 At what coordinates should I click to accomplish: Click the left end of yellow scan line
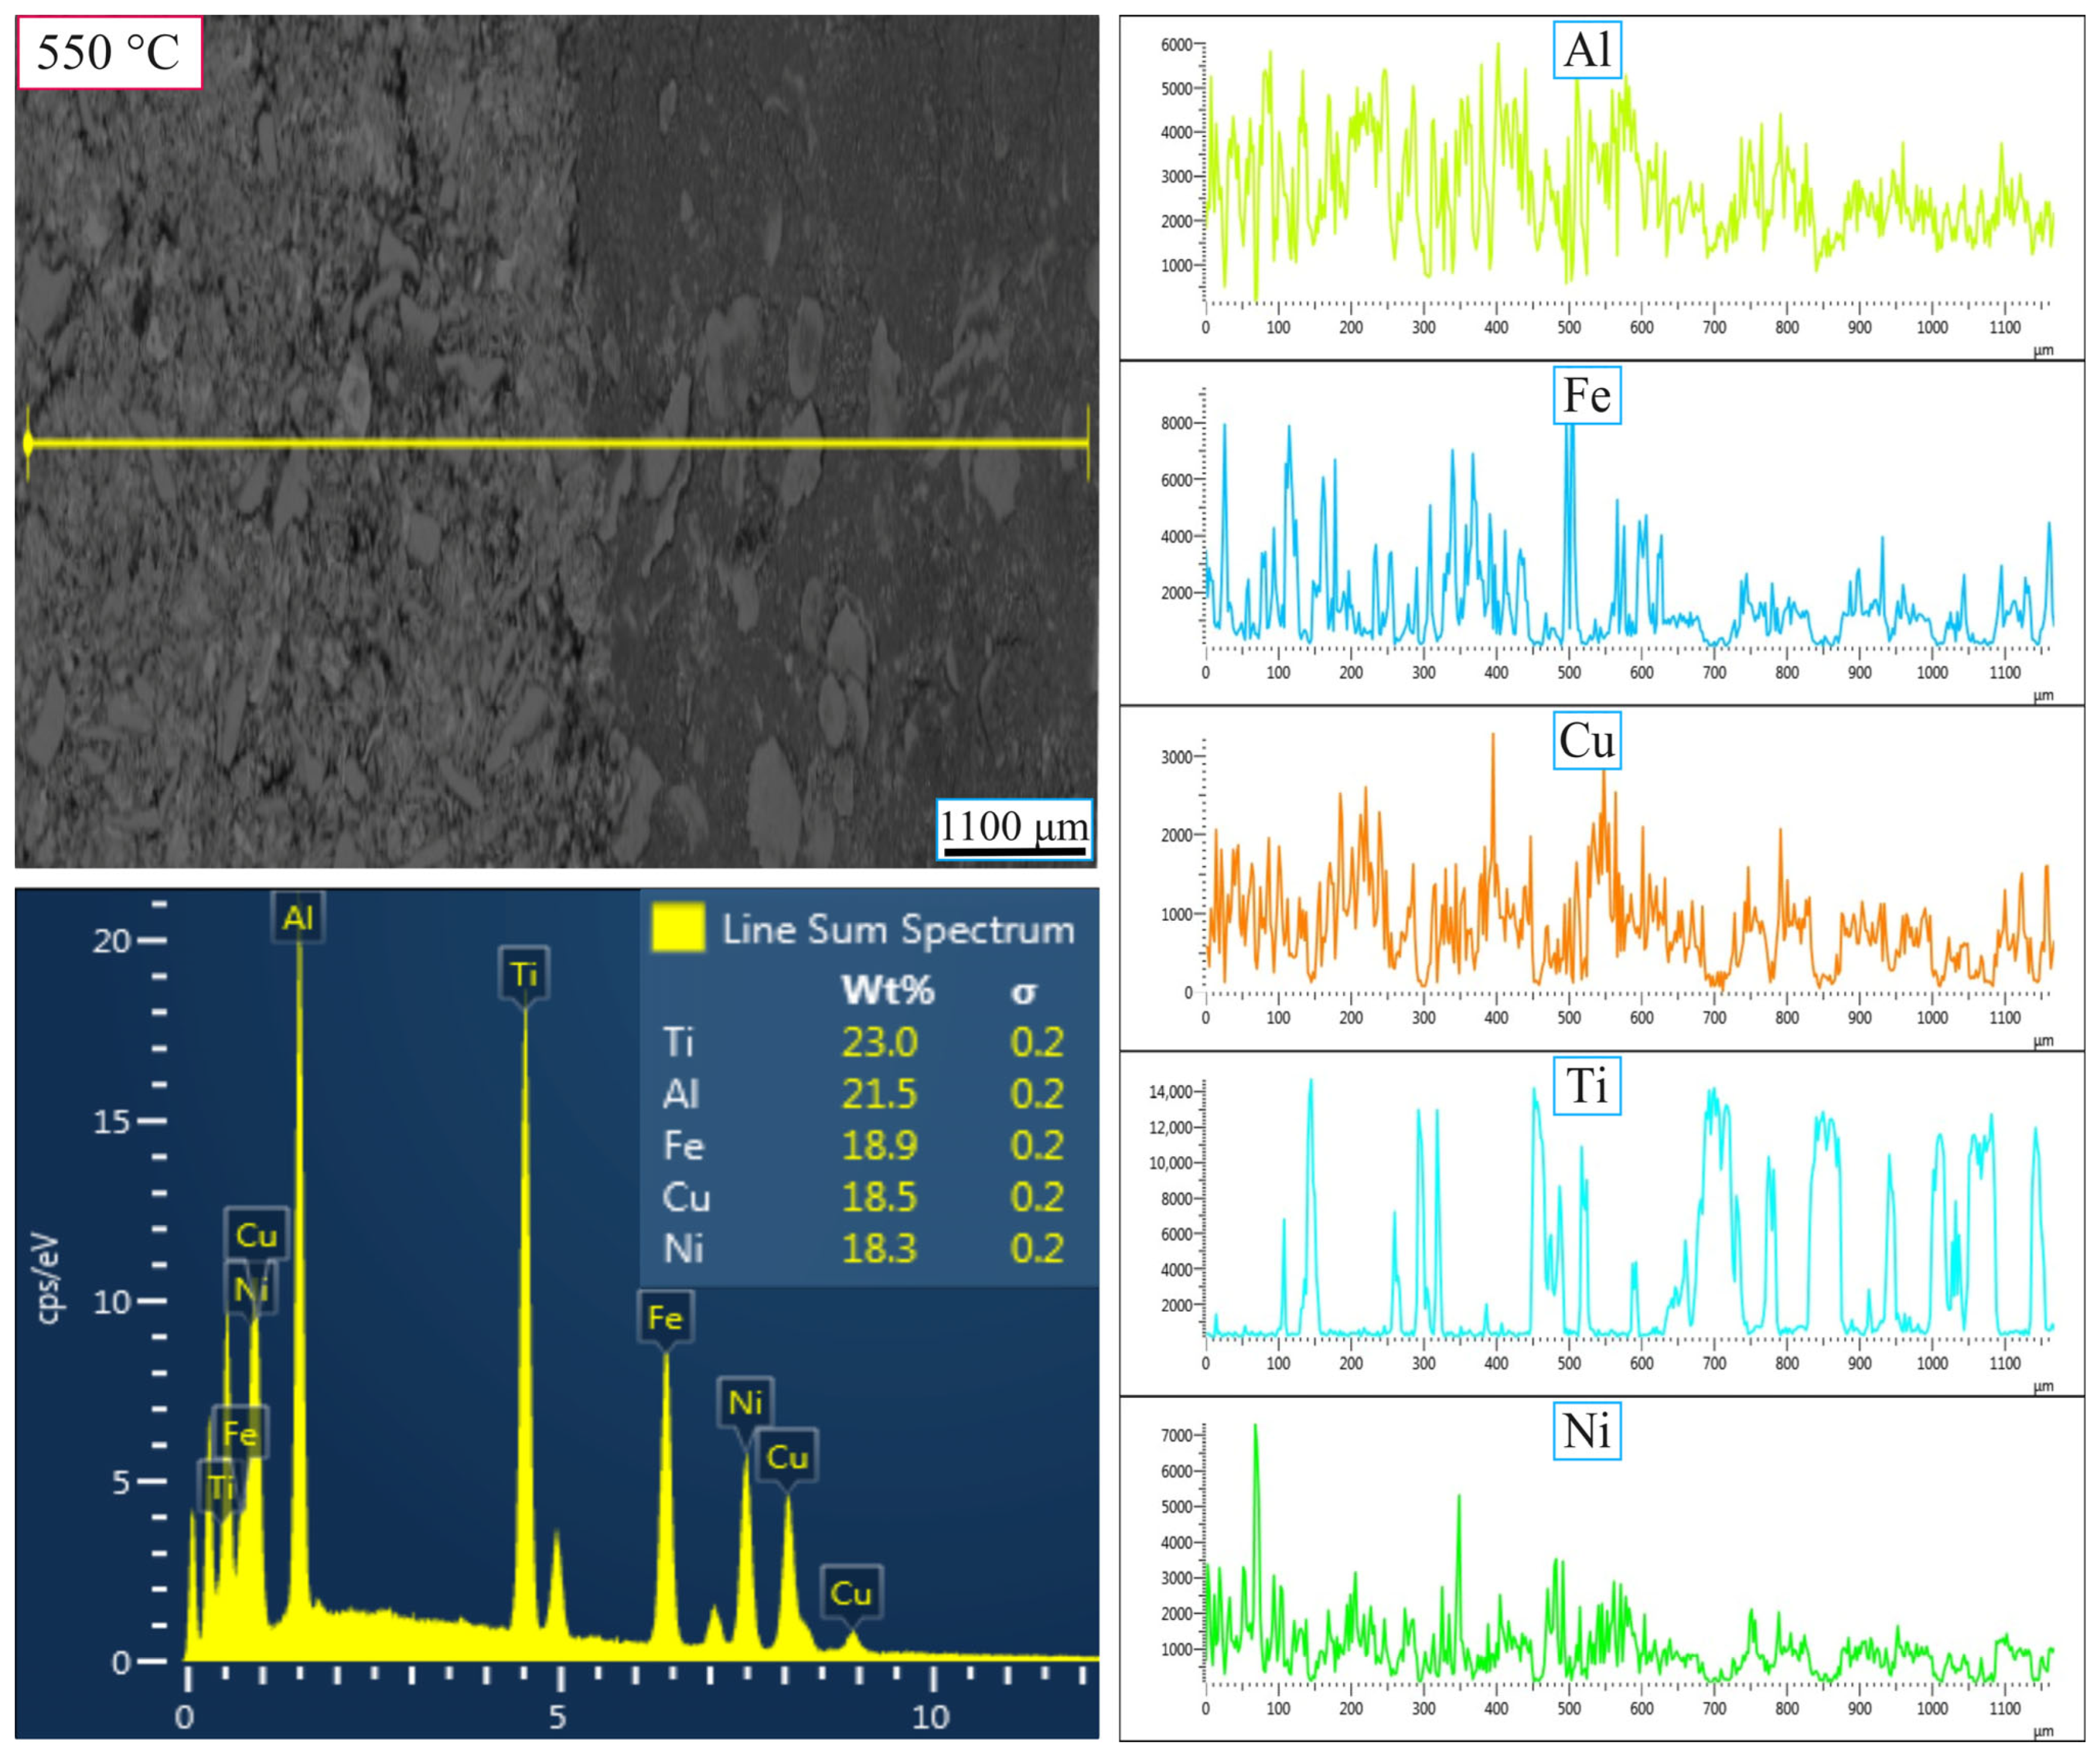click(x=28, y=443)
